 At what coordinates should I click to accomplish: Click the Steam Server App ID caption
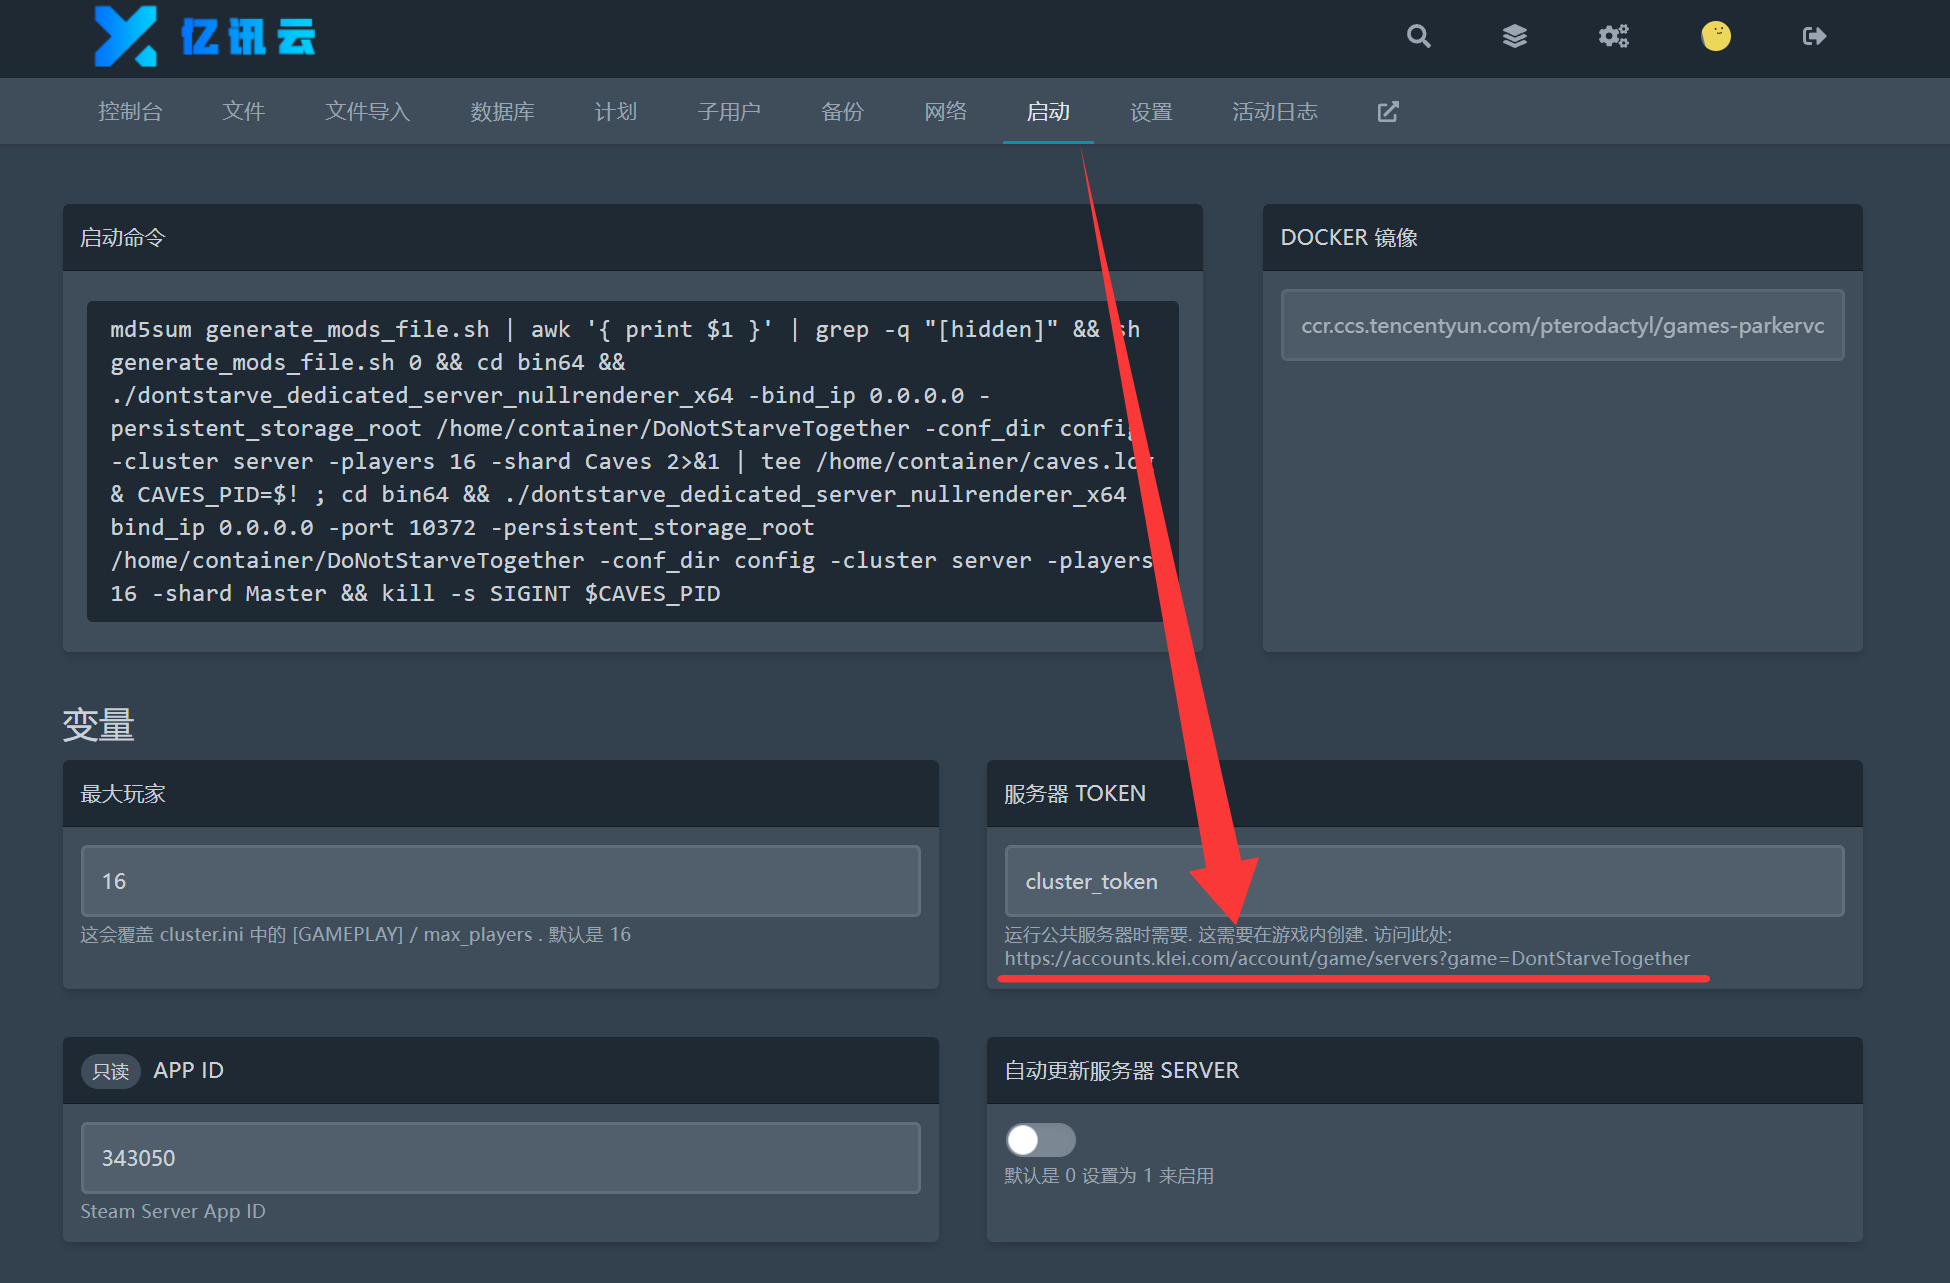173,1211
